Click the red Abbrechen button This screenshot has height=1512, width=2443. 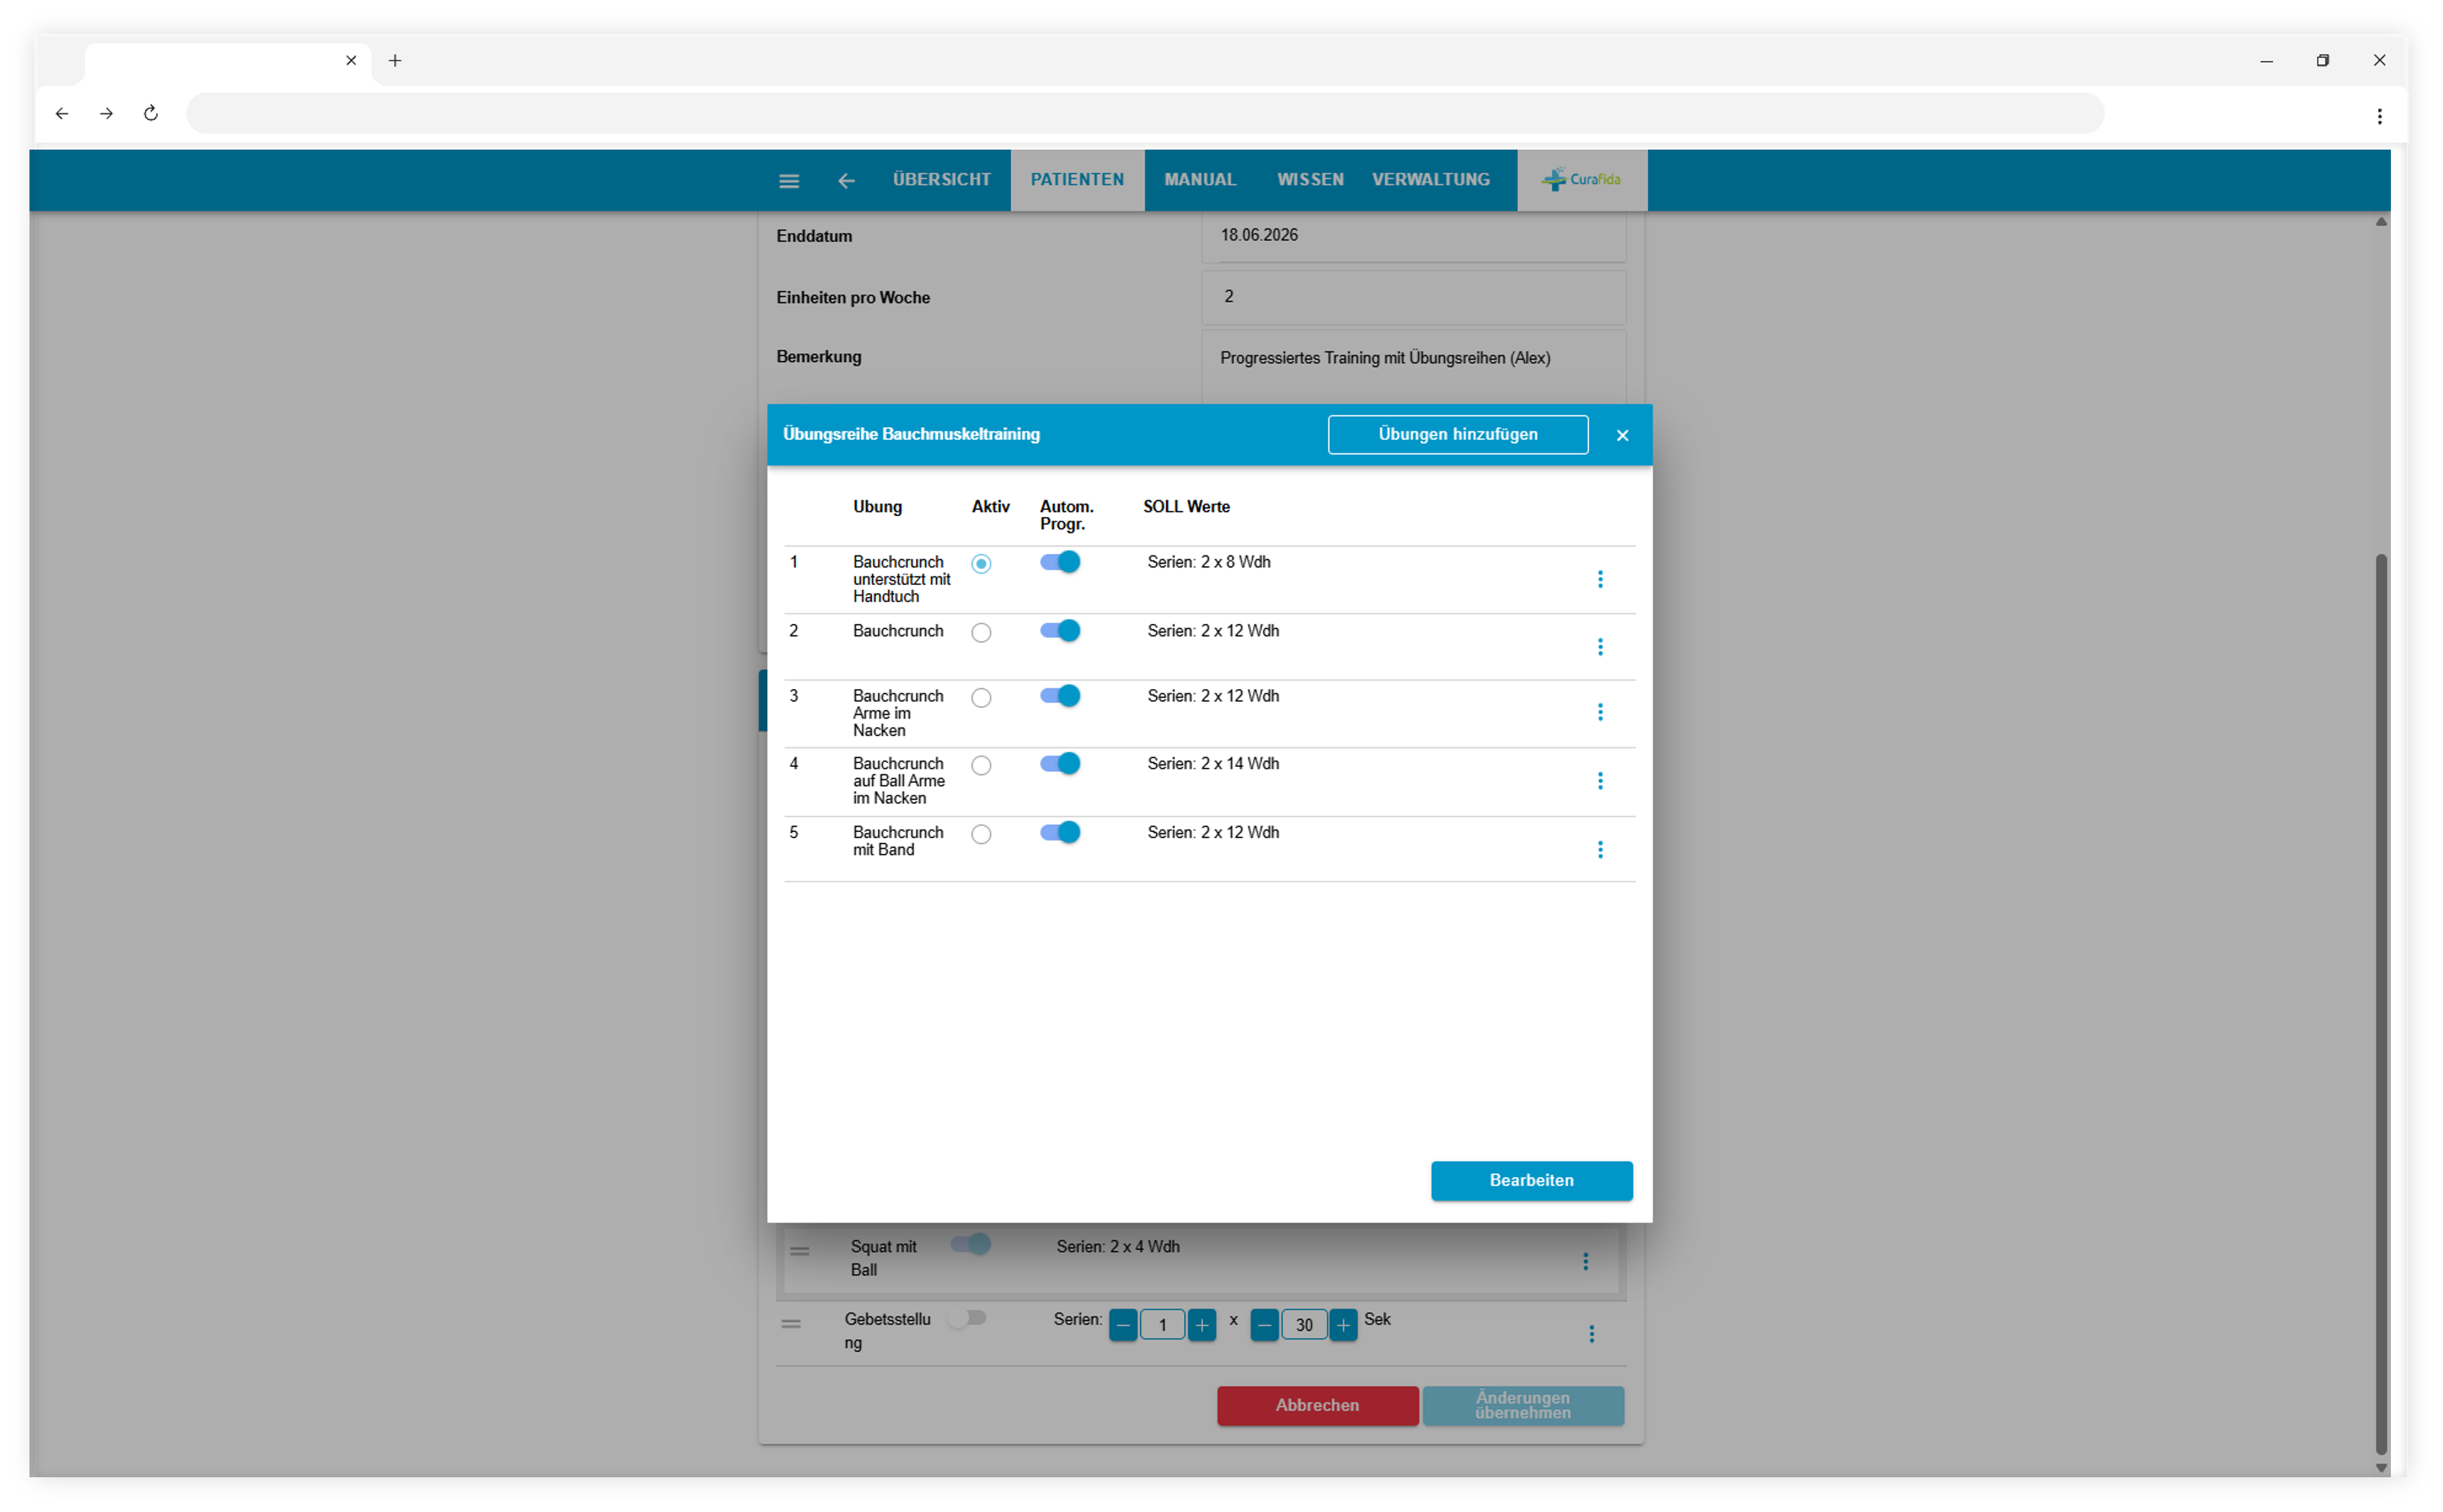(x=1317, y=1406)
